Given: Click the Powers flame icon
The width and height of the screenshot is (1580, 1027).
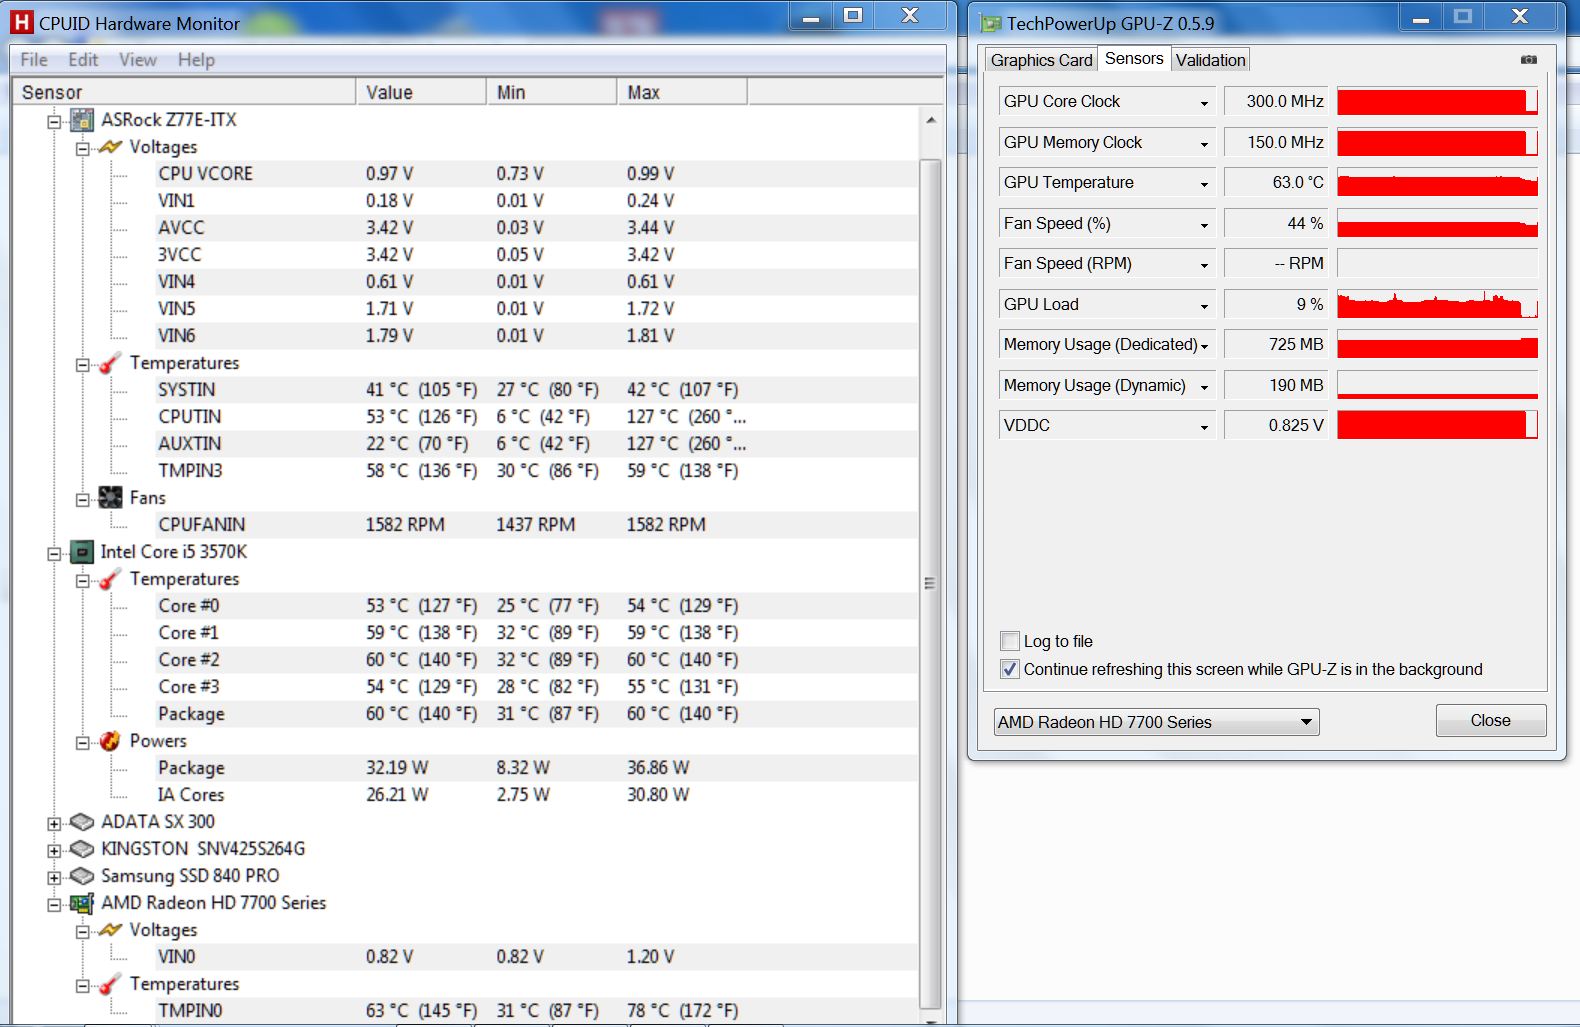Looking at the screenshot, I should pos(110,741).
